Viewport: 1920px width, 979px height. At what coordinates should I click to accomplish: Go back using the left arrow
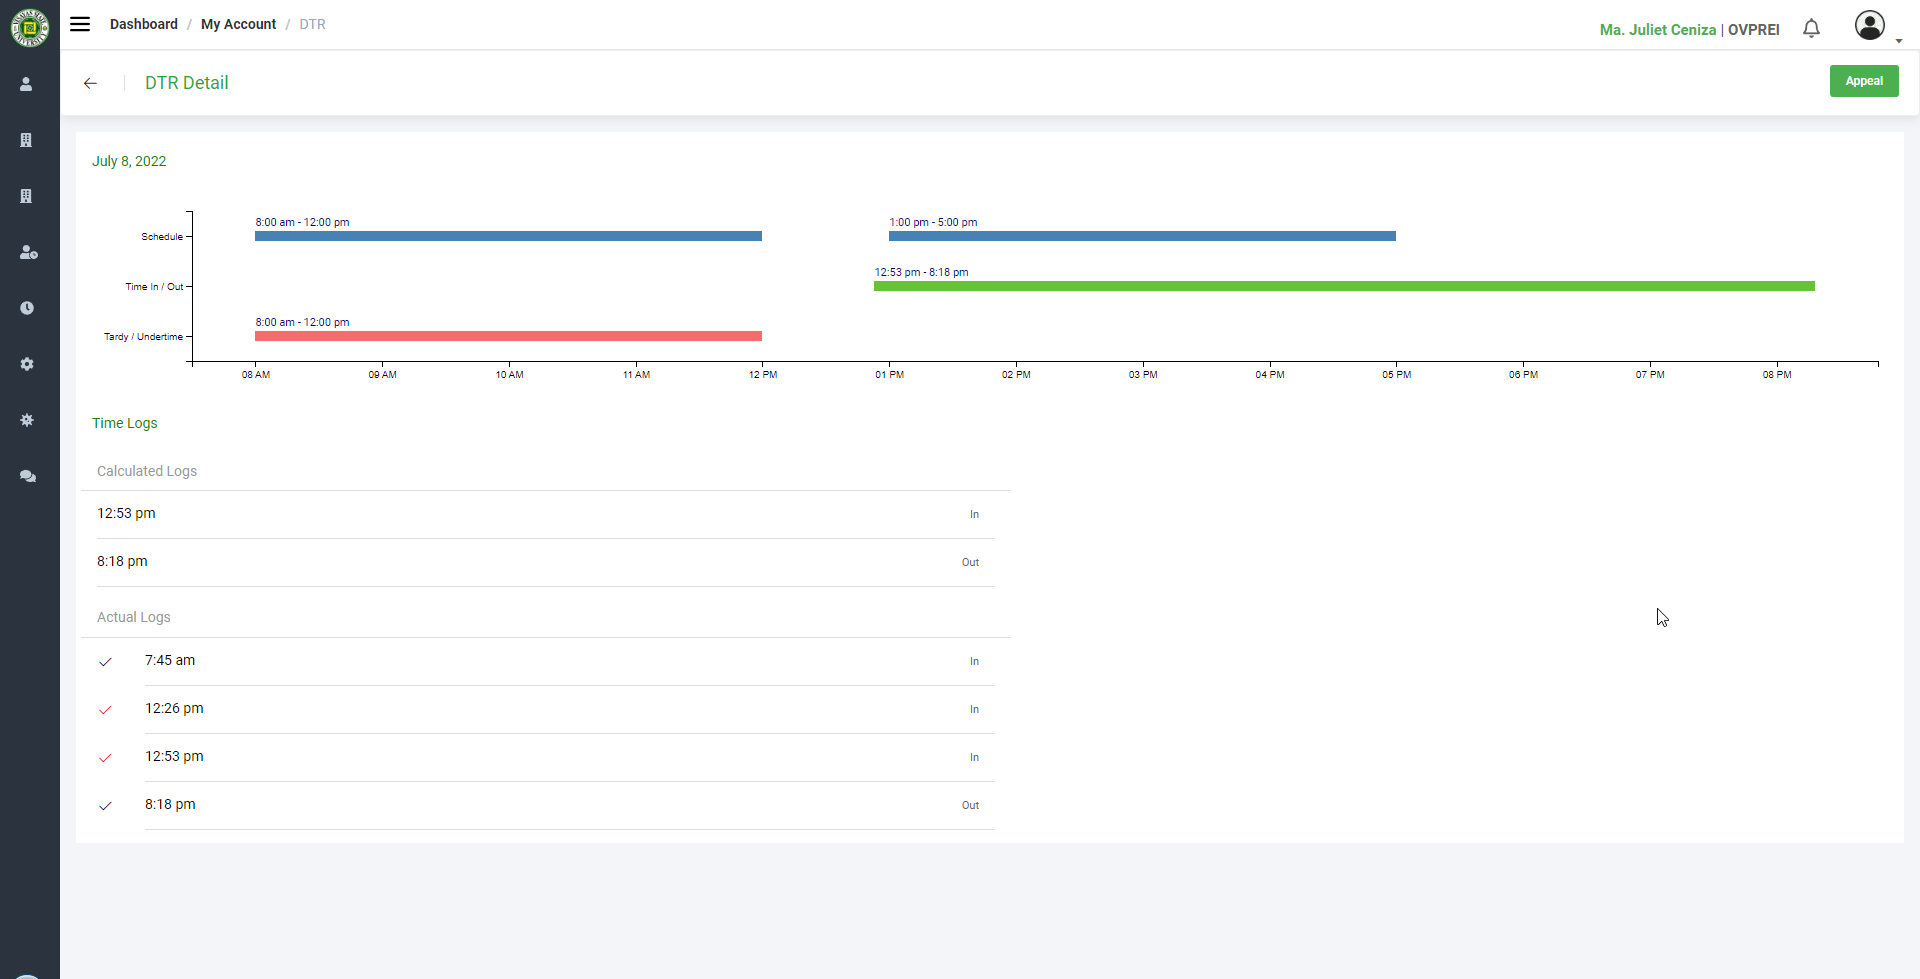coord(90,83)
